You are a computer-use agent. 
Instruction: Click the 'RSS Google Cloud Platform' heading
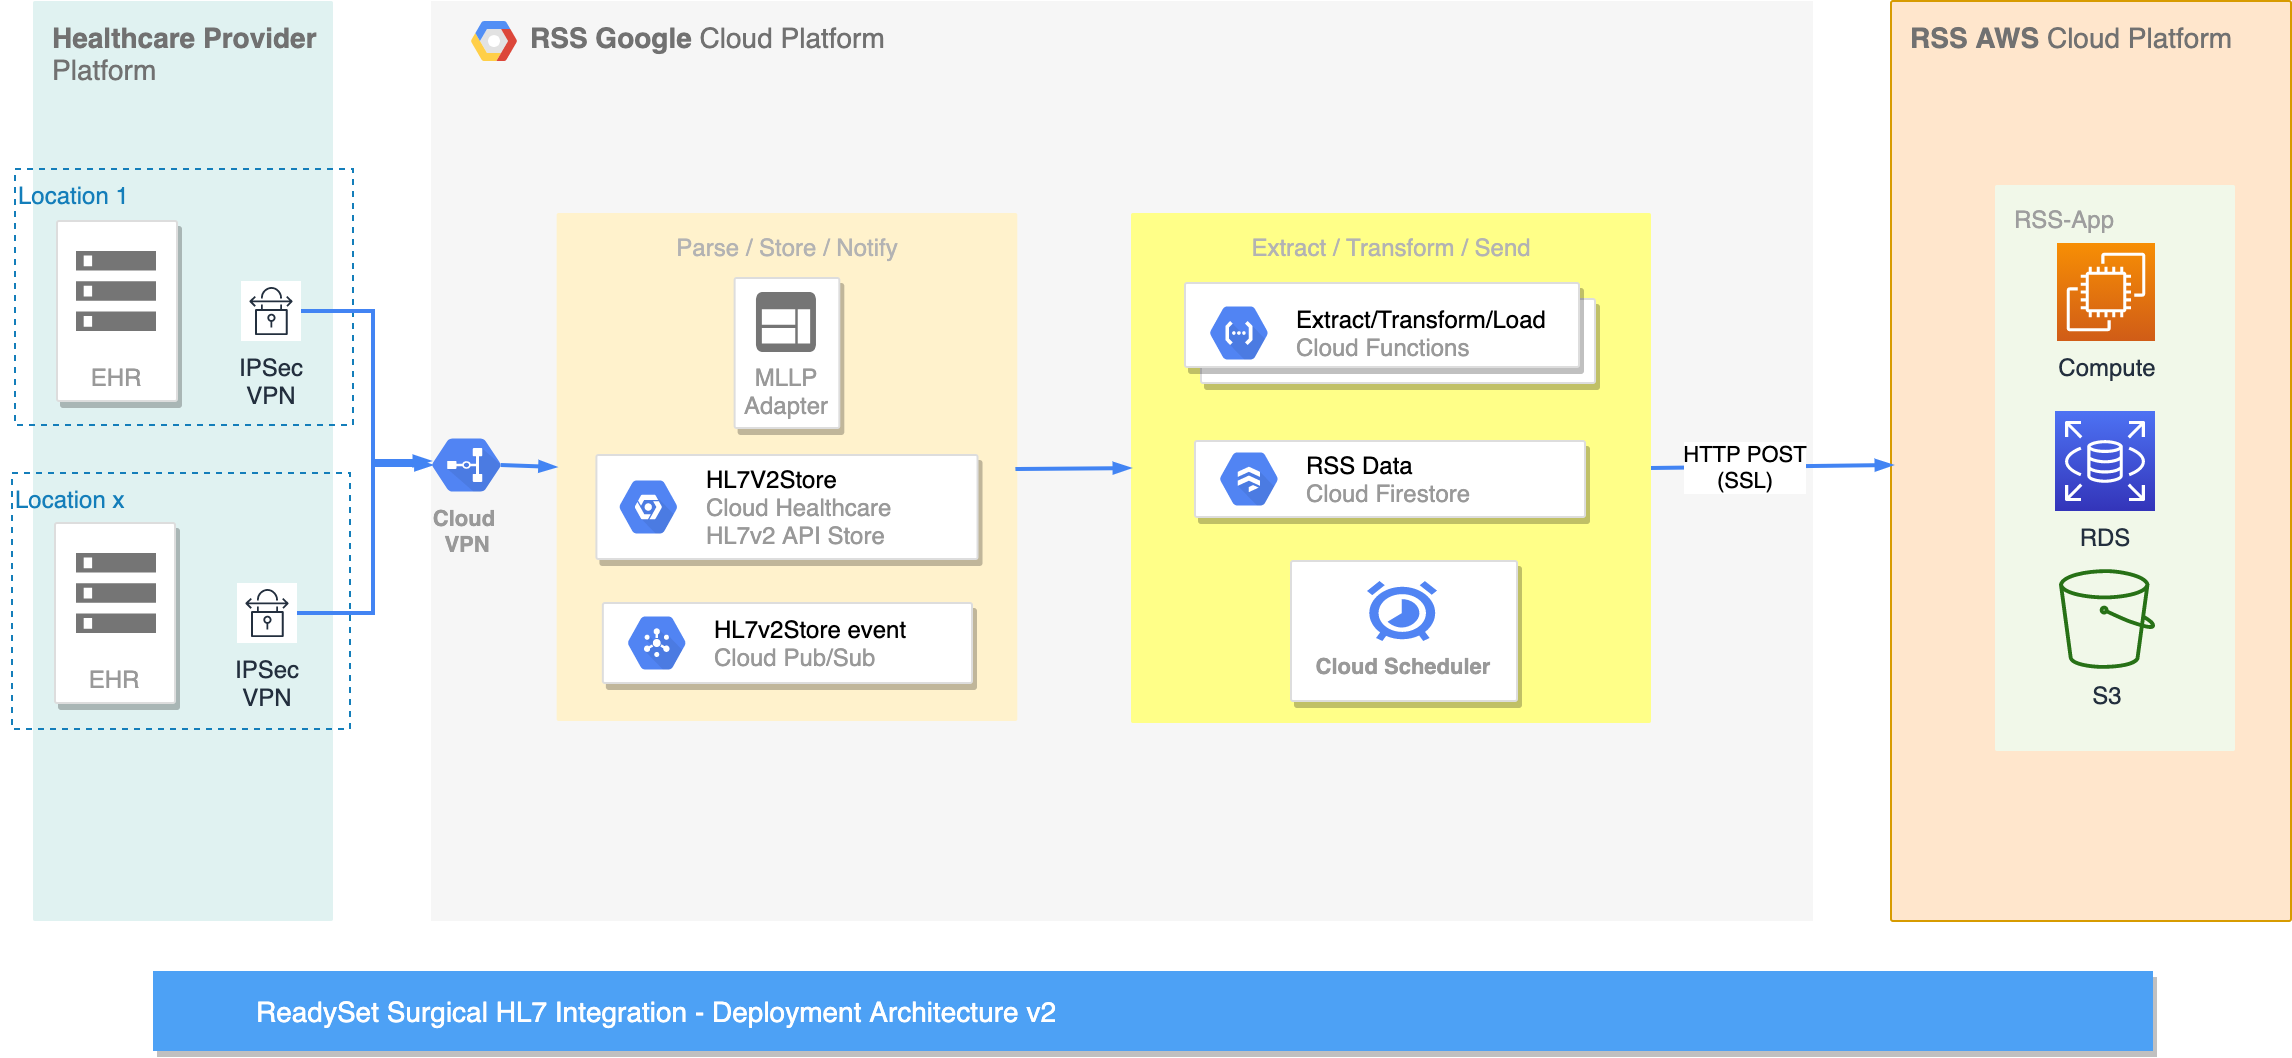pyautogui.click(x=707, y=39)
